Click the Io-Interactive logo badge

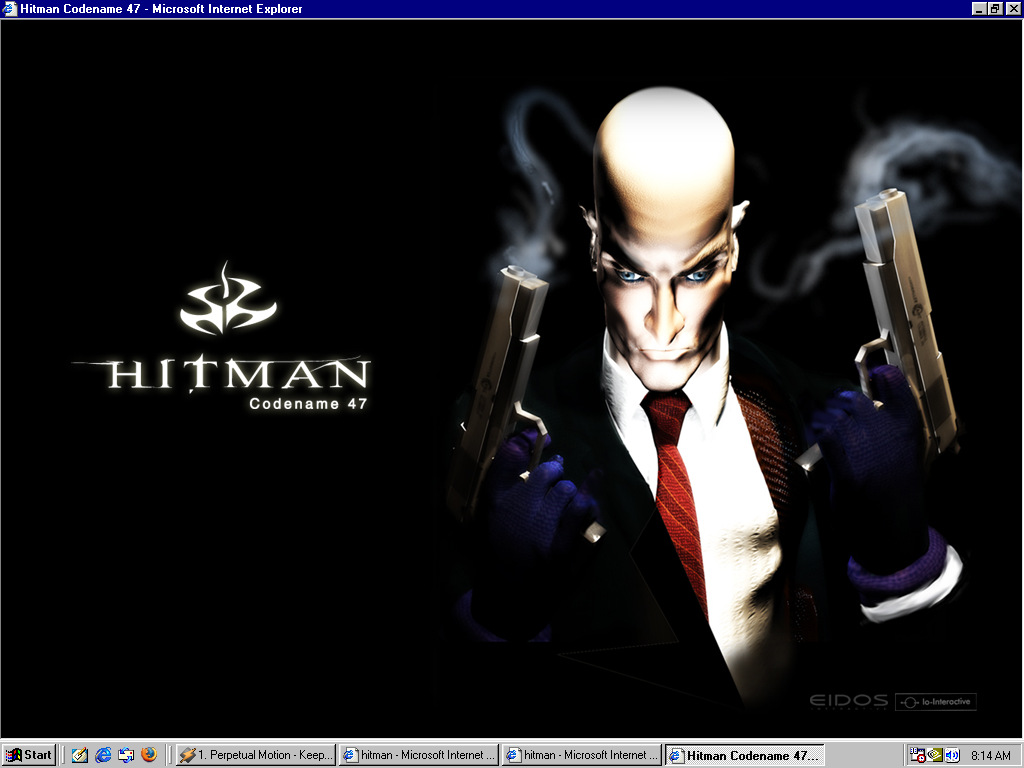click(x=935, y=701)
